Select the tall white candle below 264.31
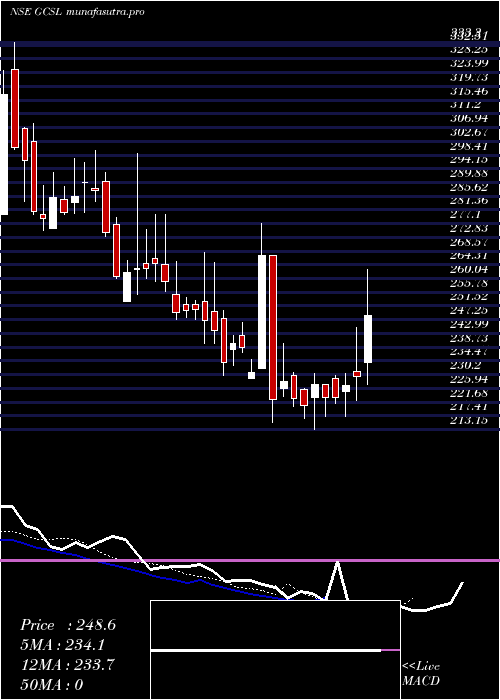500x700 pixels. pos(262,312)
